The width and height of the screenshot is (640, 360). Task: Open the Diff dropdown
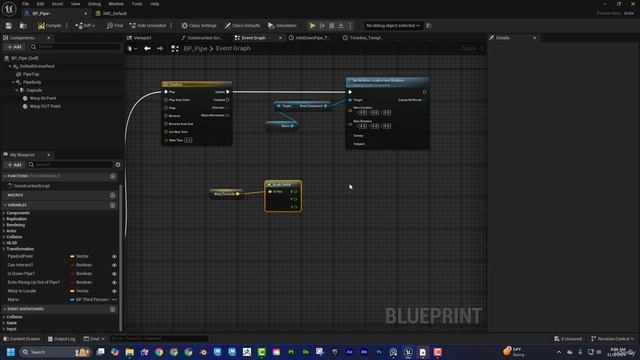[85, 25]
